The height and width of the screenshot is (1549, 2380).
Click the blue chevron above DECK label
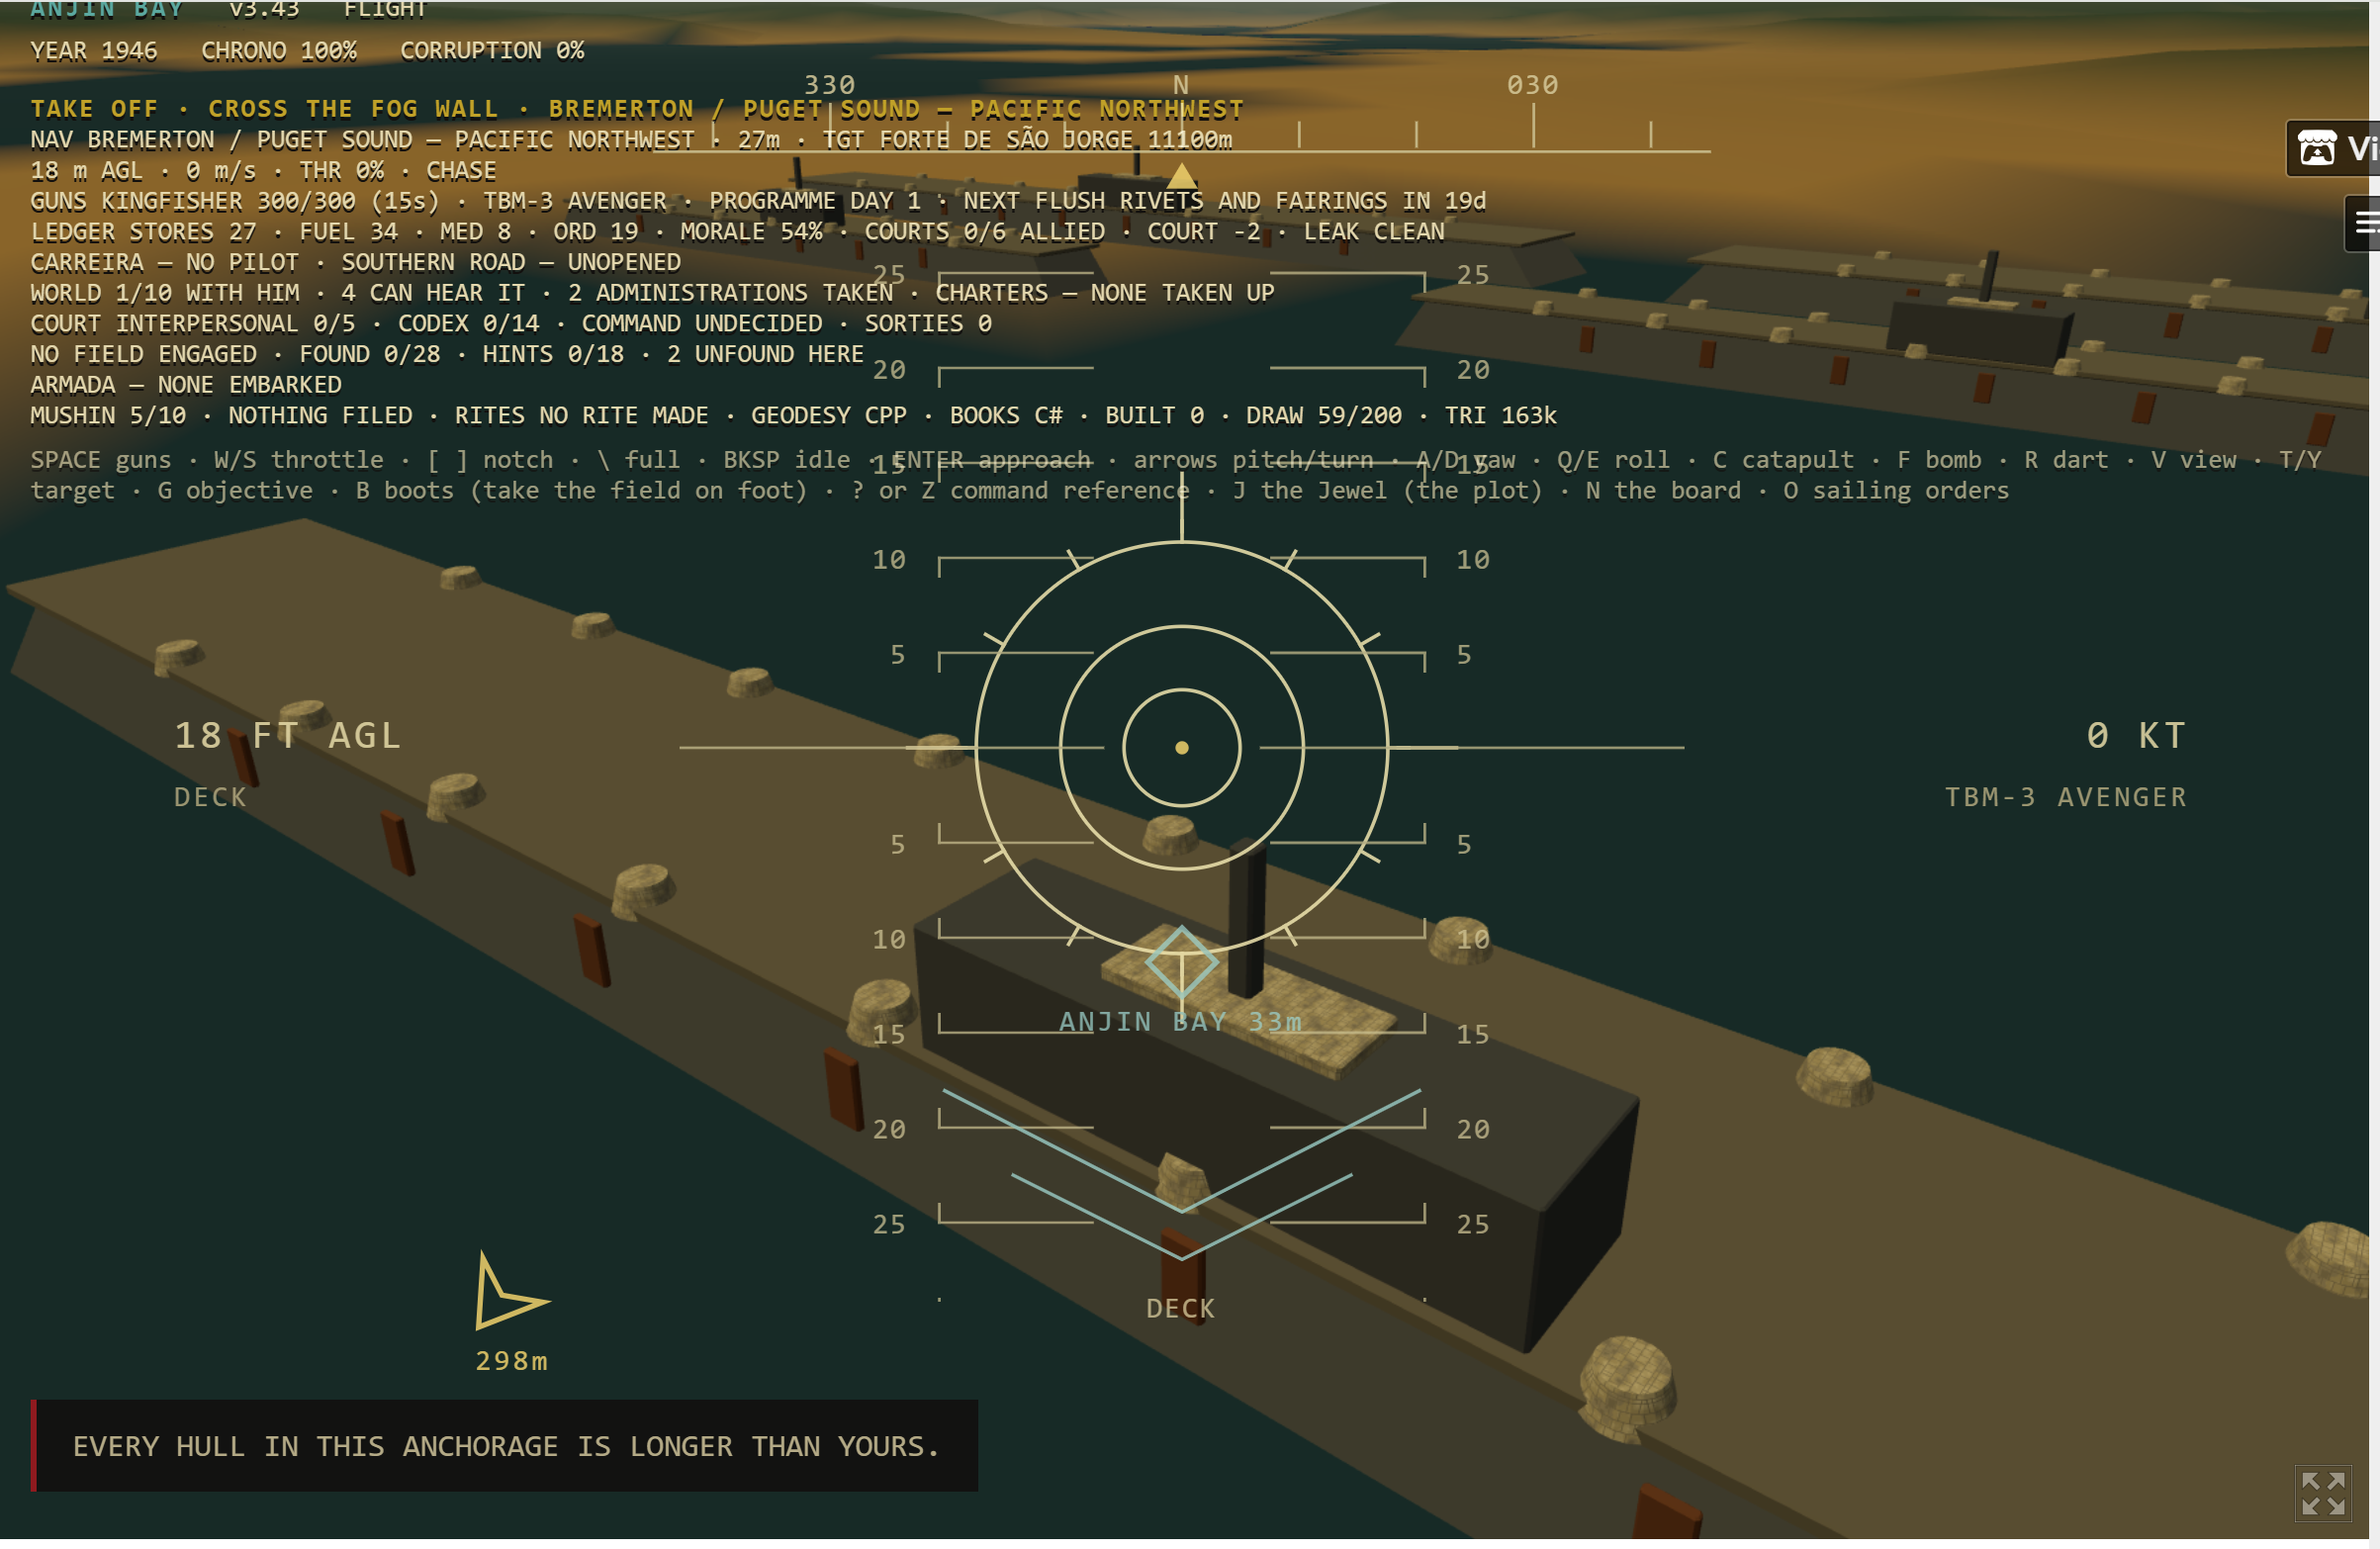[x=1181, y=1174]
